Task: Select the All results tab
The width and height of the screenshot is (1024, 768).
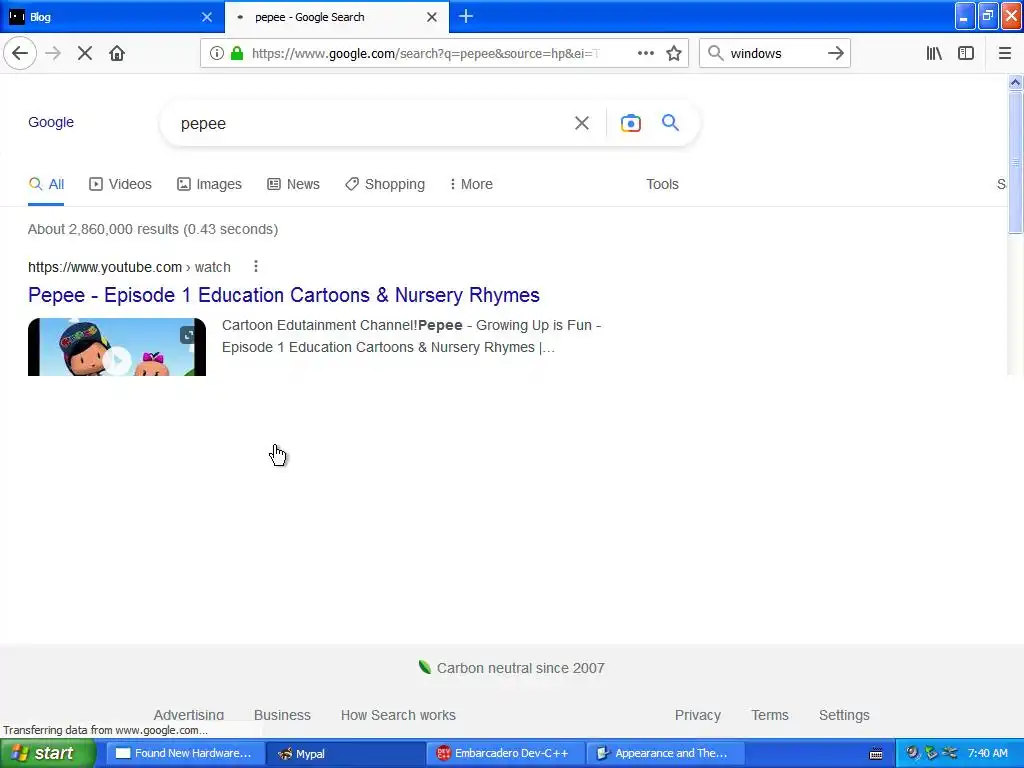Action: pos(46,184)
